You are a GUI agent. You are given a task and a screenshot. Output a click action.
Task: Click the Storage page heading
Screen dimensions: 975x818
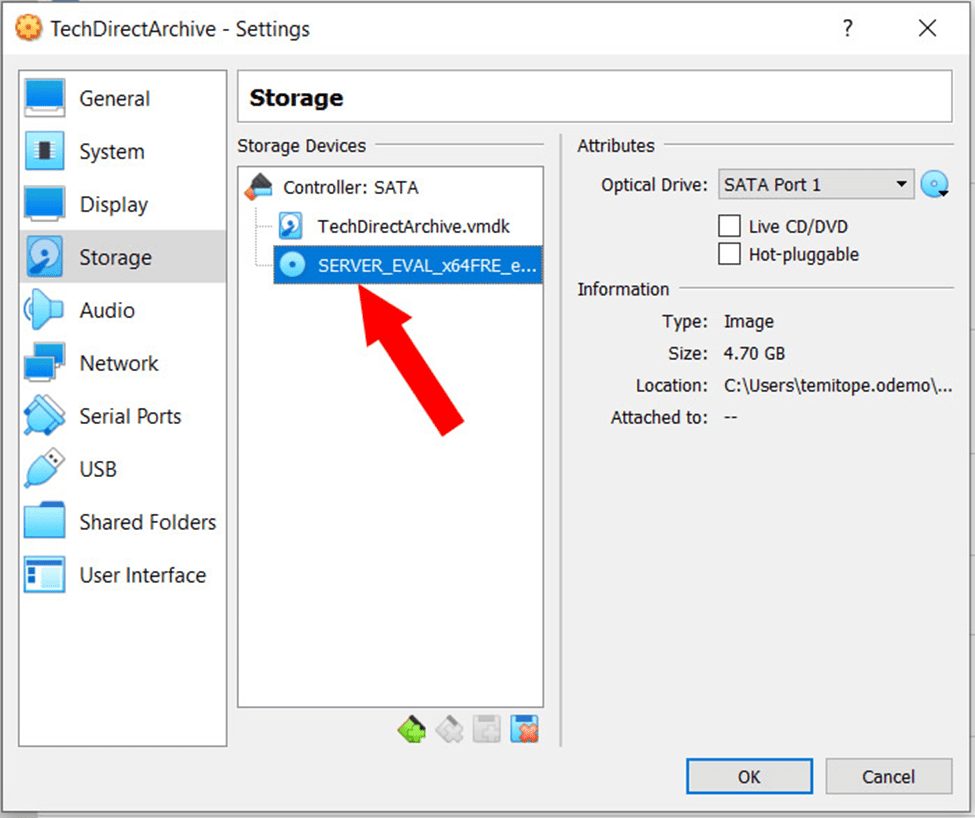coord(296,98)
